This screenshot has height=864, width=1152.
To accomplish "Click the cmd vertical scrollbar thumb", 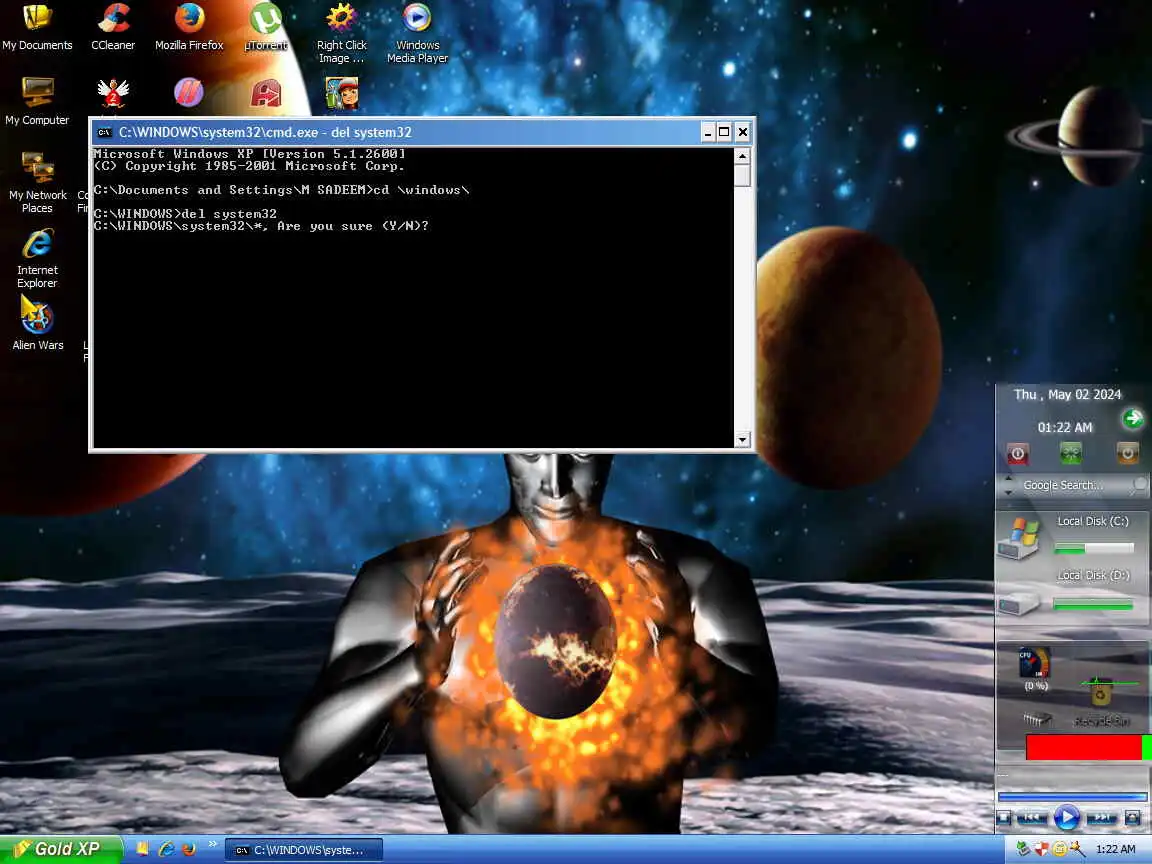I will click(742, 176).
